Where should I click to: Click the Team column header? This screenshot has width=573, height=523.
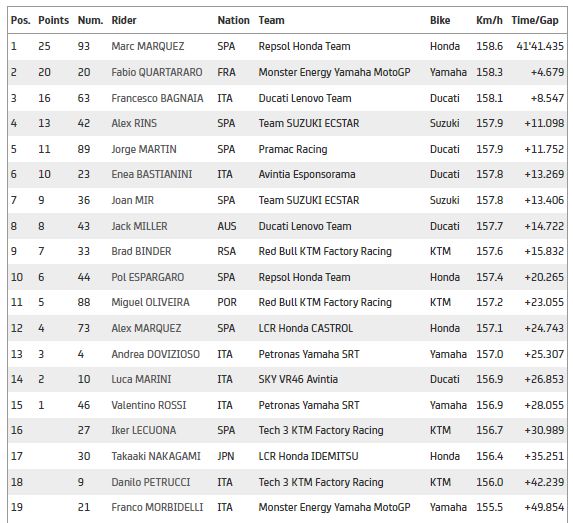tap(271, 20)
